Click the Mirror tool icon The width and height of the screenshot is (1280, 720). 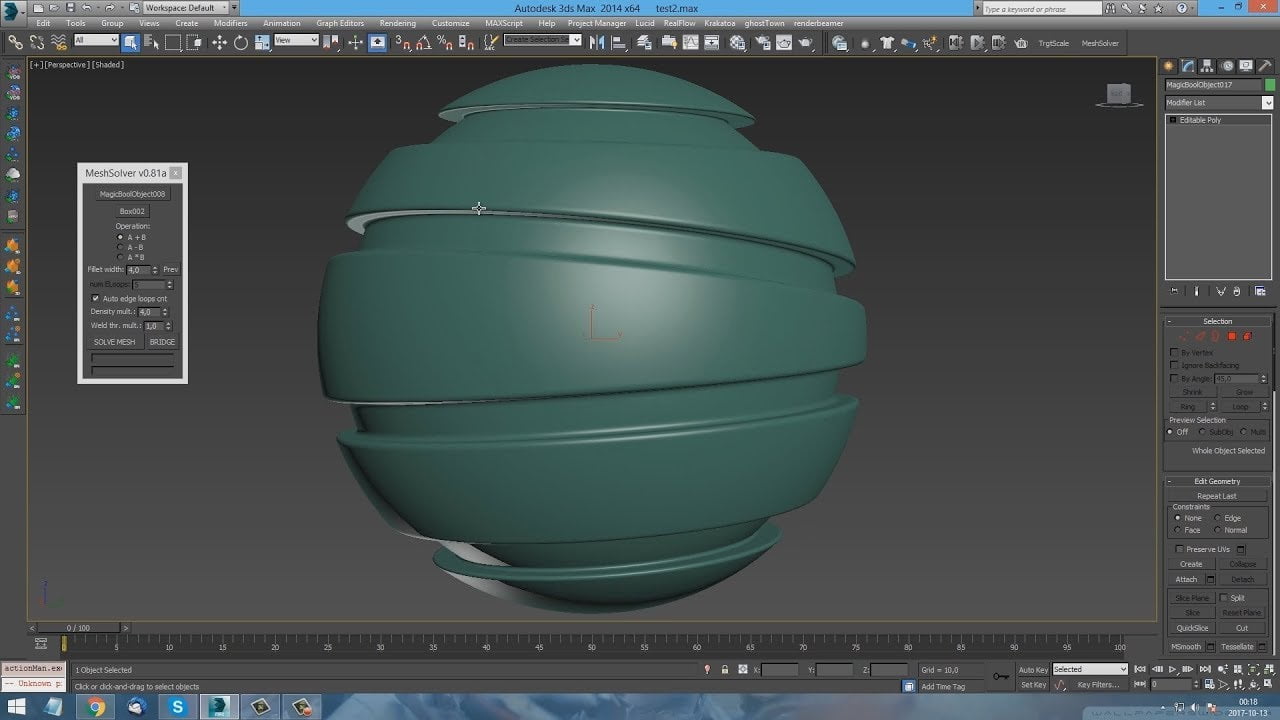[x=597, y=42]
